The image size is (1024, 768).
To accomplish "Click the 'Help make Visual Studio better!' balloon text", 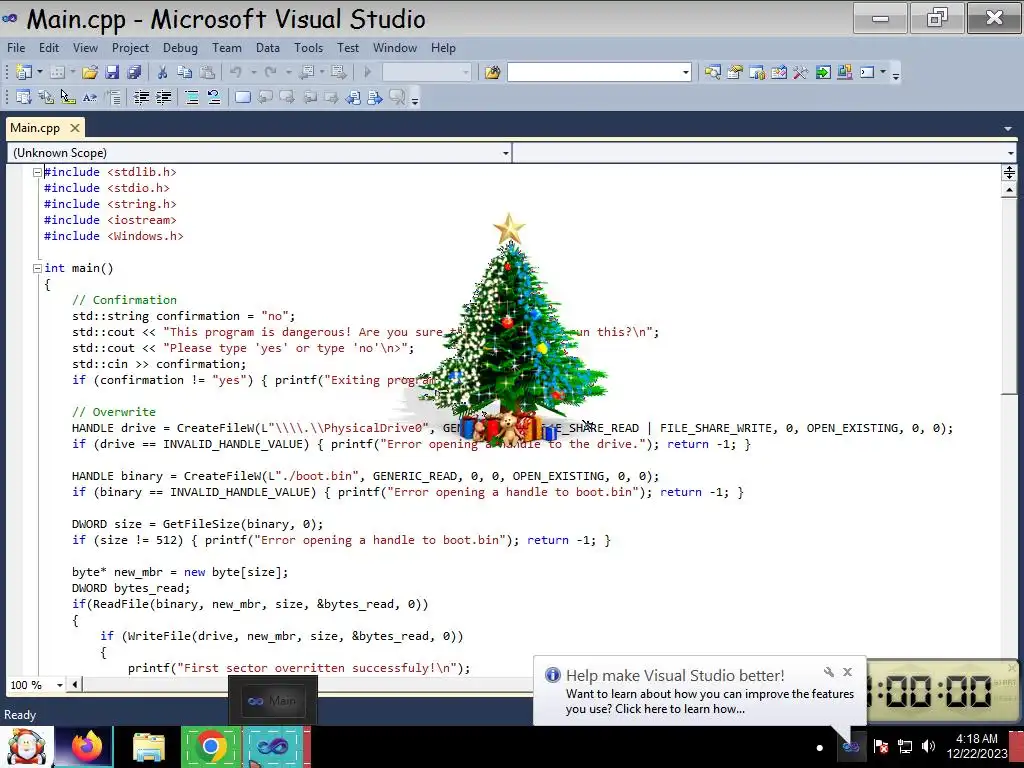I will (675, 675).
